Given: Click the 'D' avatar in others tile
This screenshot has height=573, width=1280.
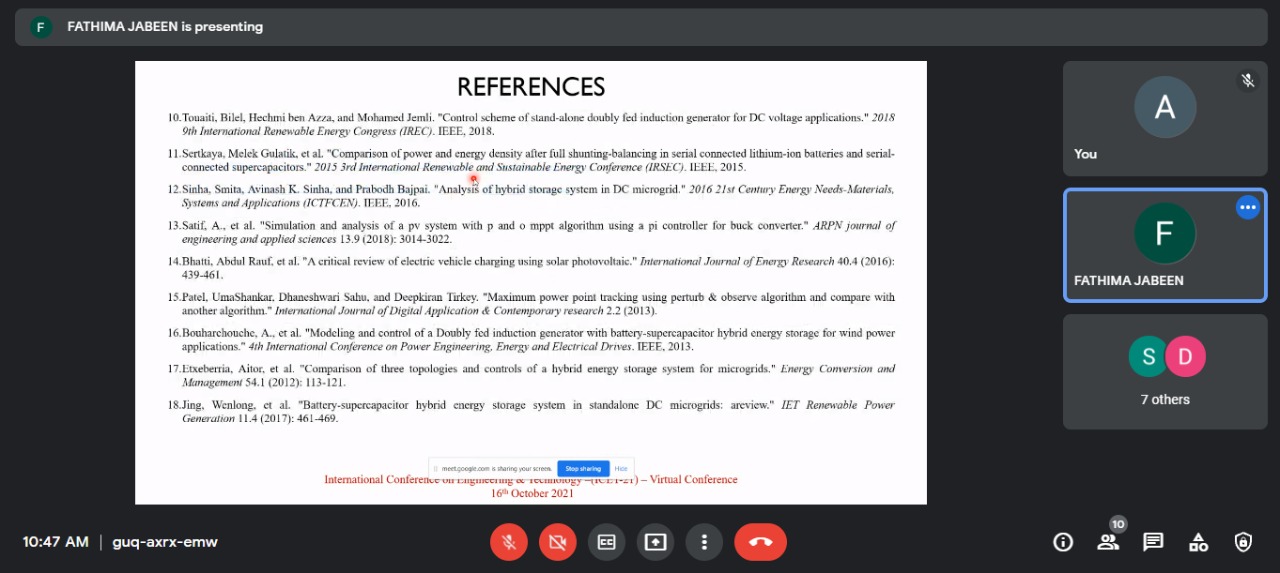Looking at the screenshot, I should 1185,357.
